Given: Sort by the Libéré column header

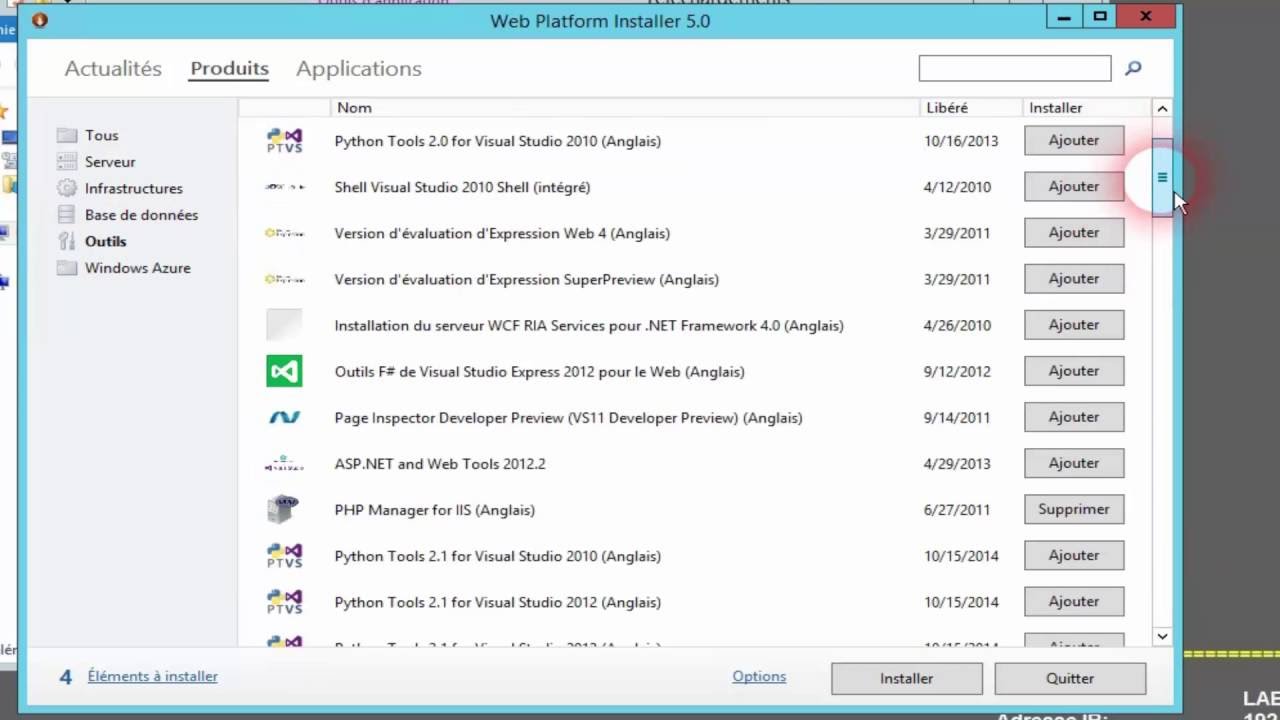Looking at the screenshot, I should pos(969,107).
